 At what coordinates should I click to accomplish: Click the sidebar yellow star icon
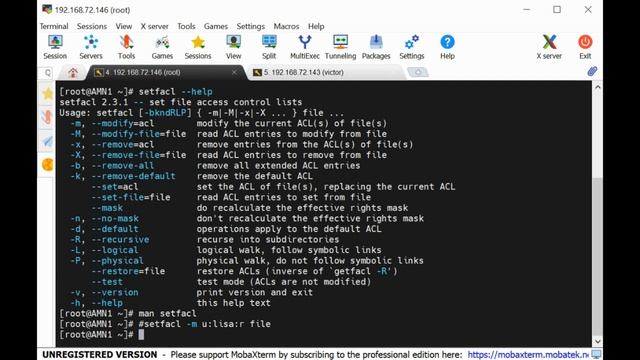[47, 93]
